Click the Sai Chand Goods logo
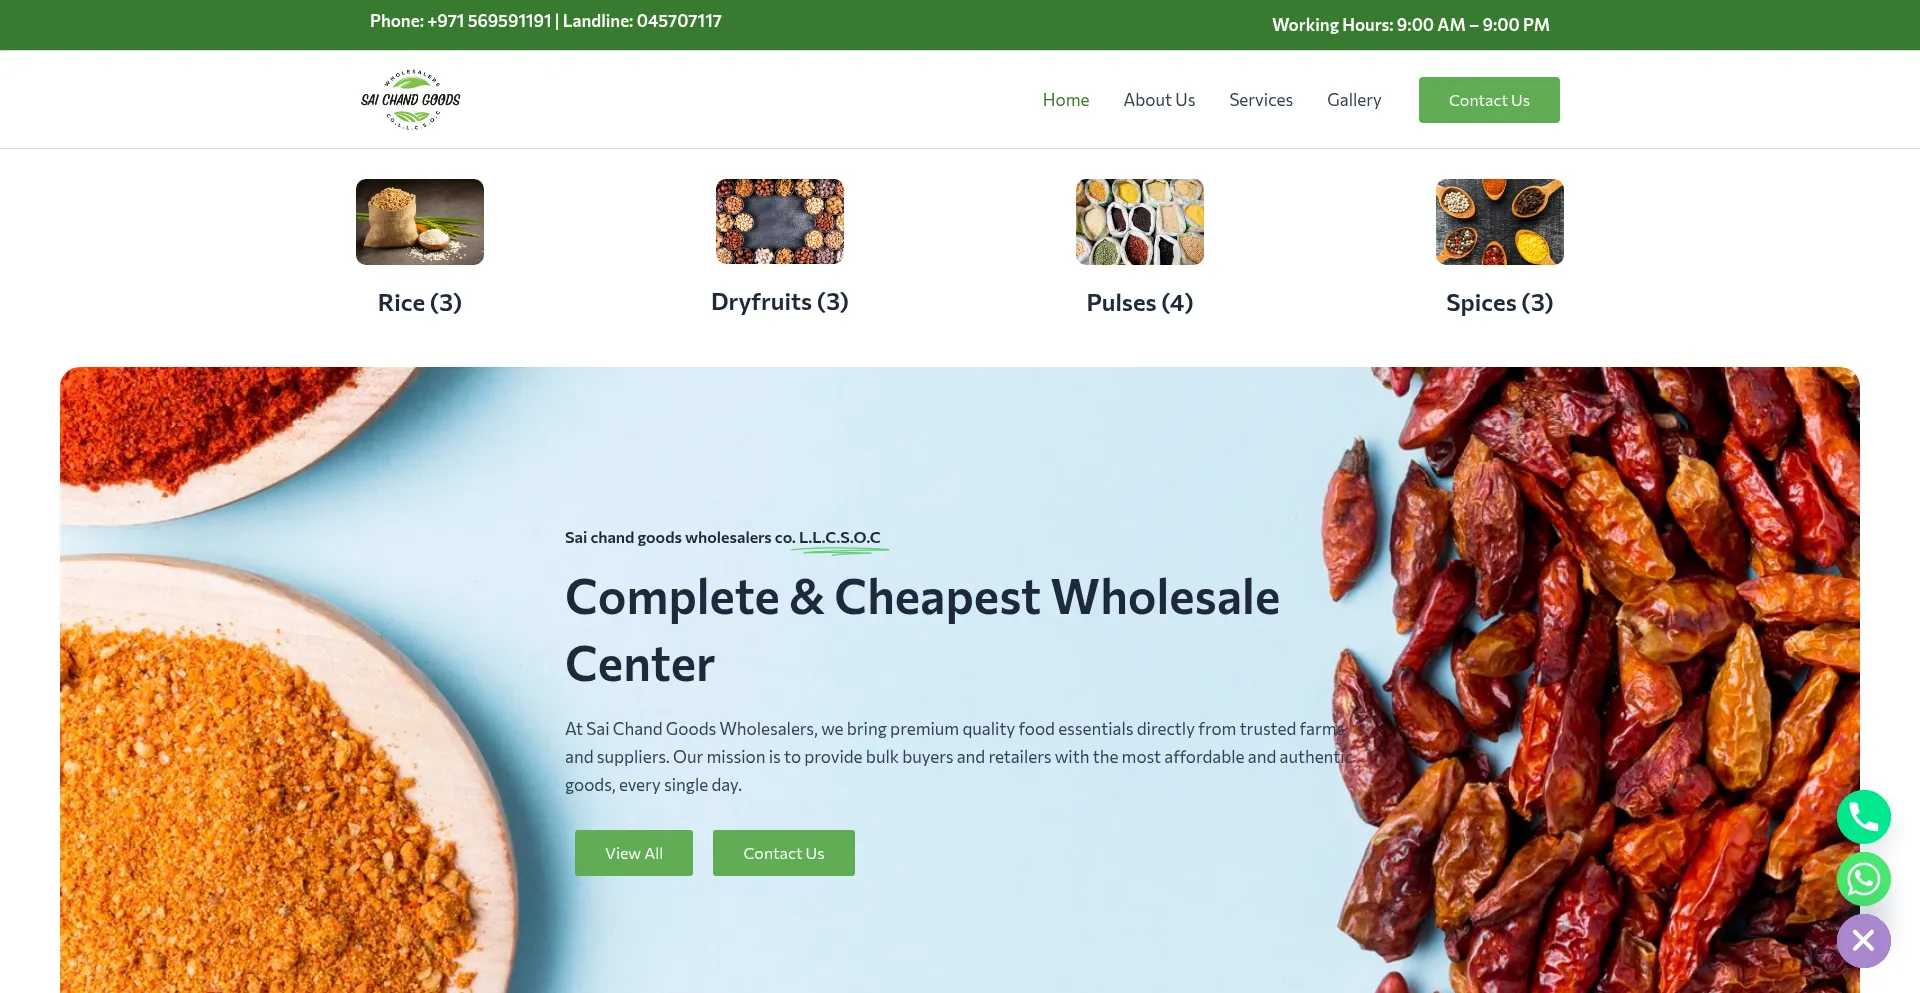Viewport: 1920px width, 993px height. pos(410,100)
